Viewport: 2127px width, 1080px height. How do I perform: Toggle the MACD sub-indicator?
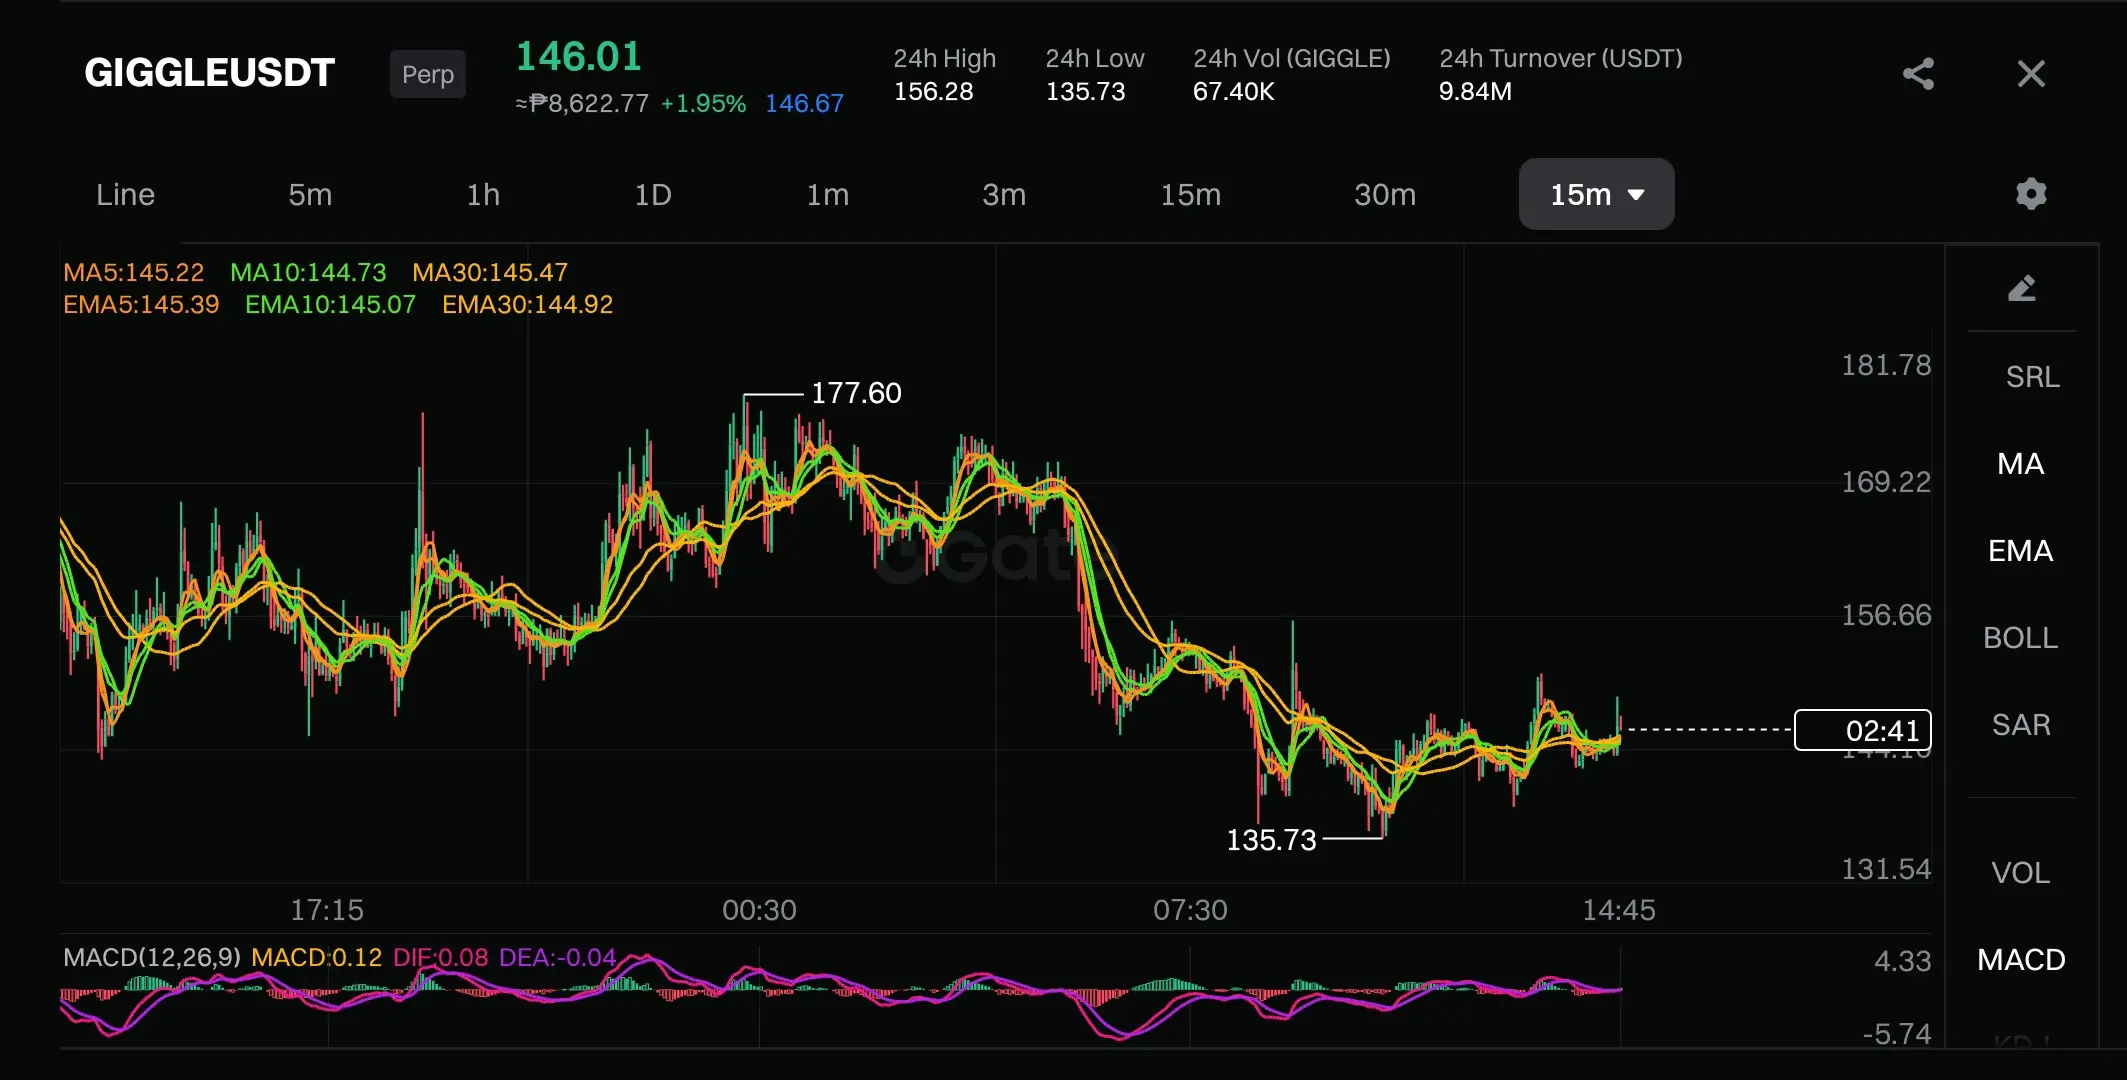(2020, 960)
